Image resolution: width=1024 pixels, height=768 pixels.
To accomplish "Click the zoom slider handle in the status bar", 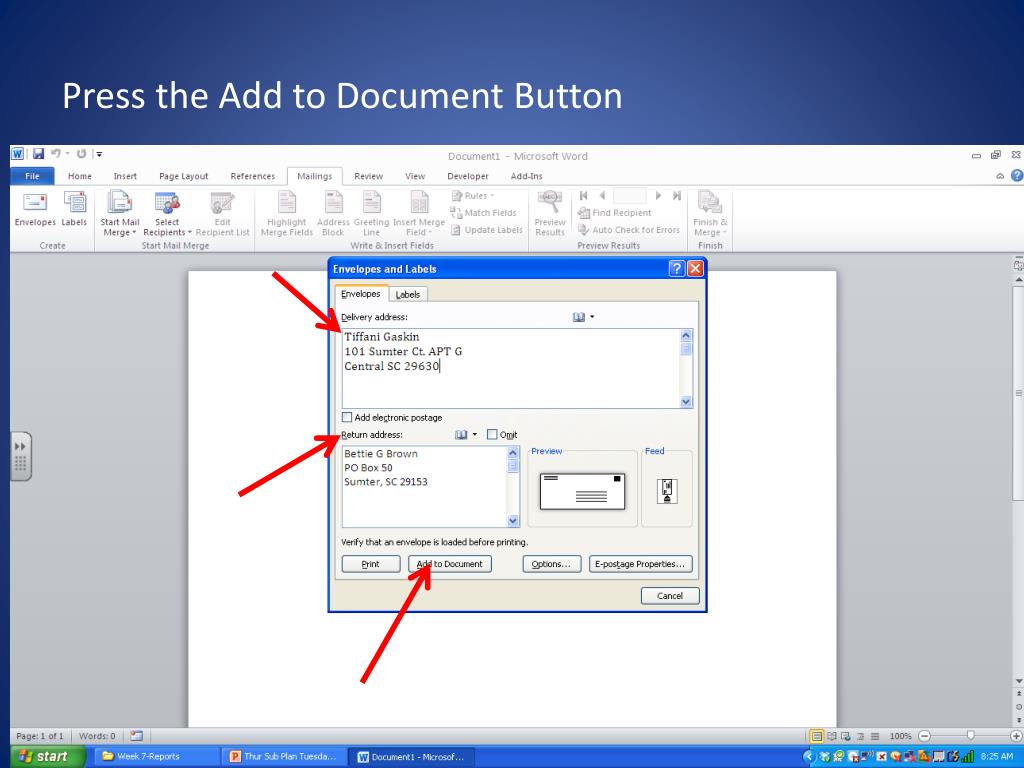I will pos(970,736).
